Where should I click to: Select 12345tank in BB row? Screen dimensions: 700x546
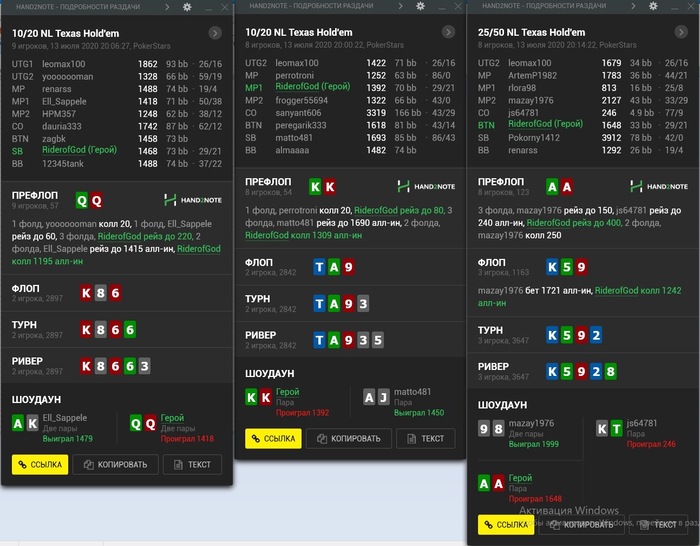63,163
